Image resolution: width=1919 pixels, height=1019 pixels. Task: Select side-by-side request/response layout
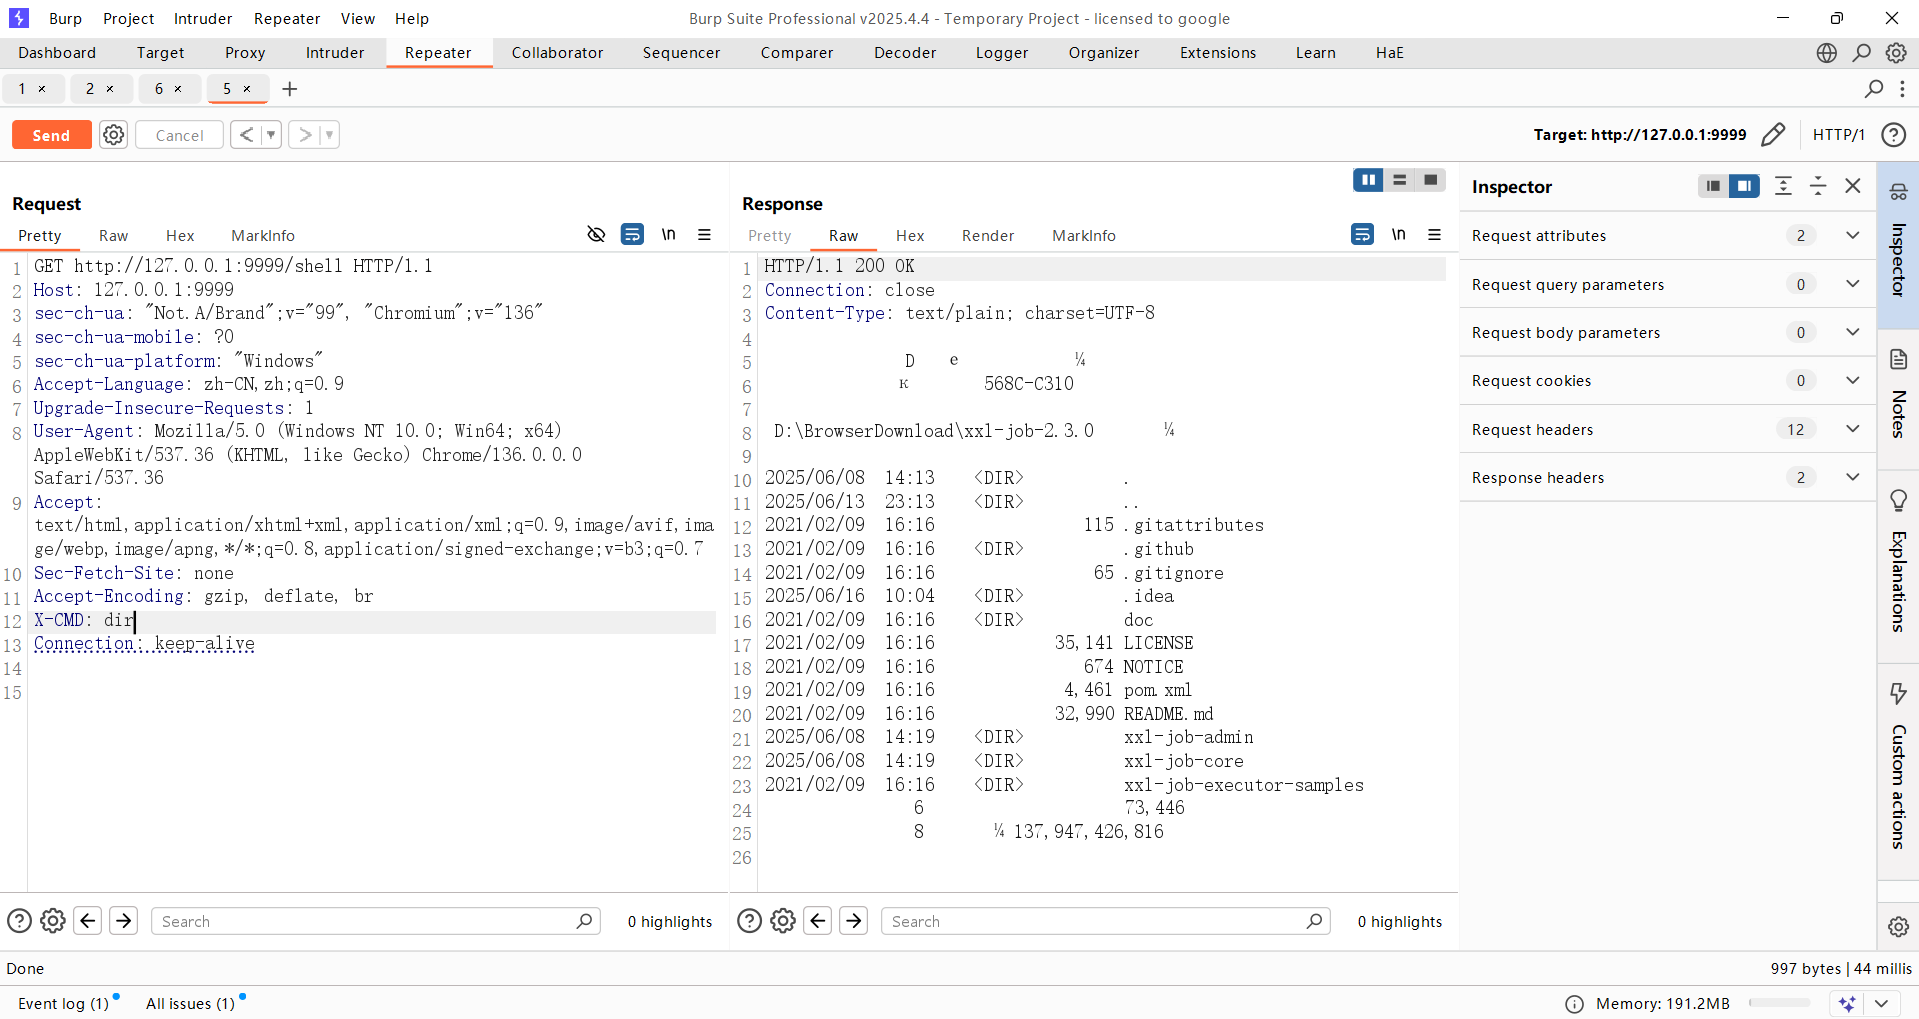point(1368,180)
